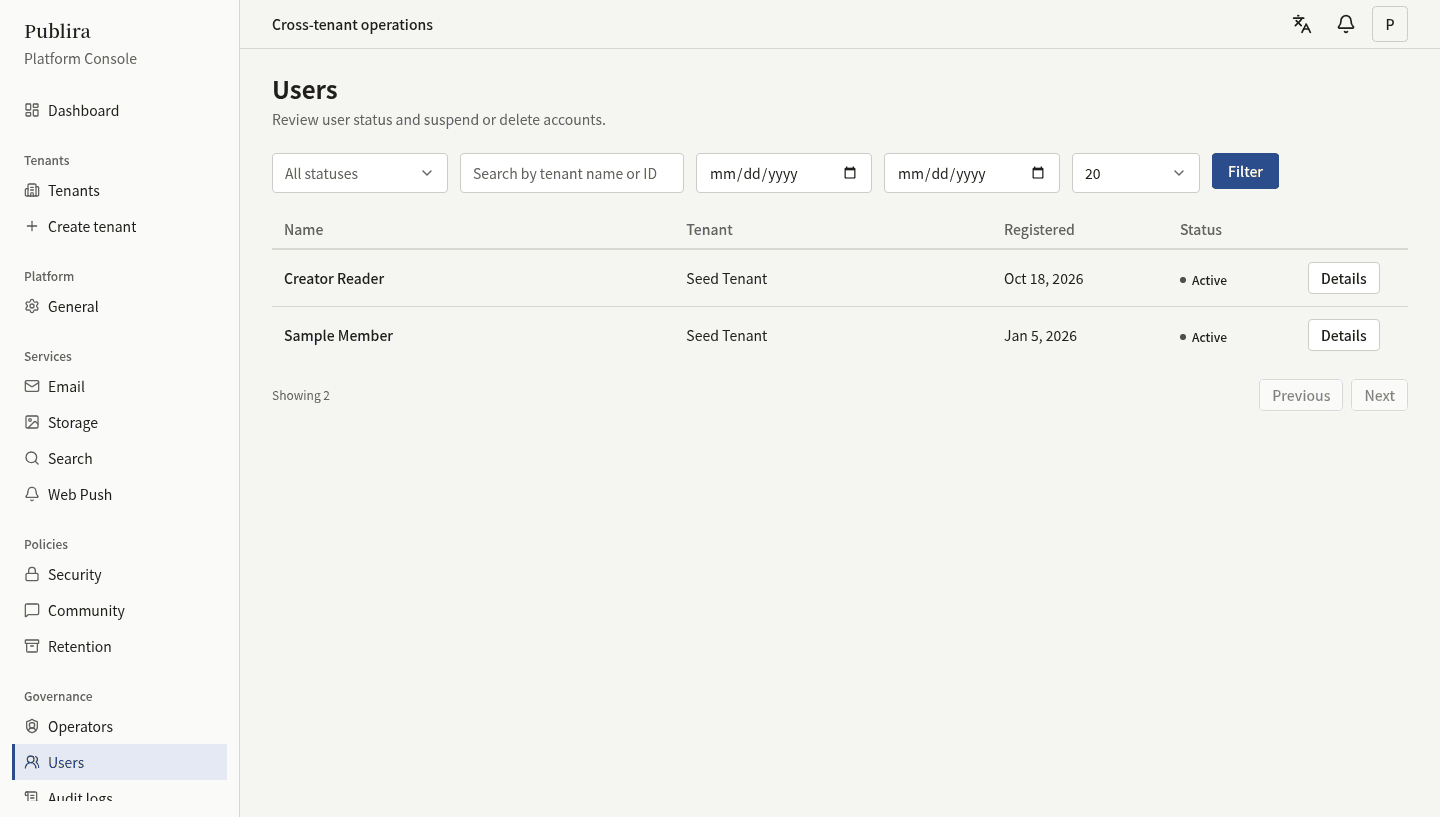Open Details for Creator Reader
The height and width of the screenshot is (817, 1440).
pyautogui.click(x=1344, y=278)
